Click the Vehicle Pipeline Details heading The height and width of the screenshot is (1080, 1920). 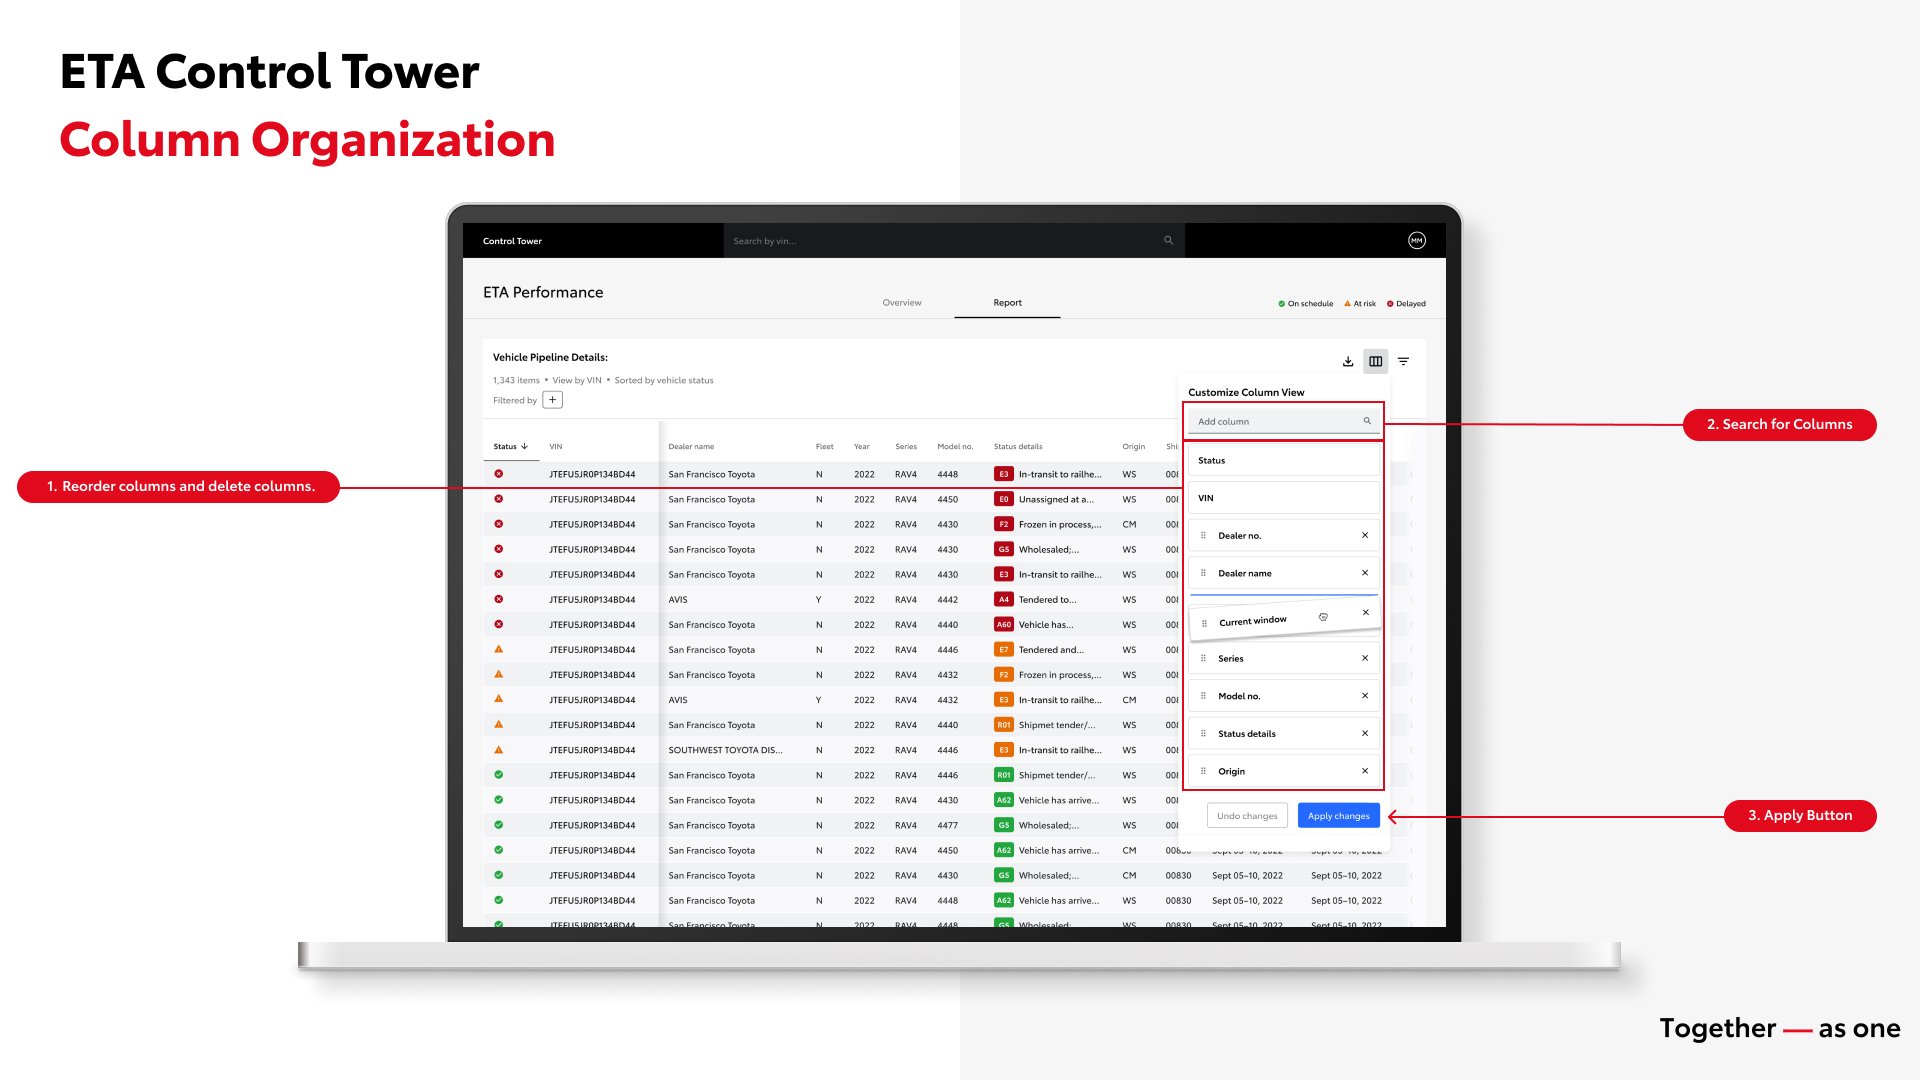(550, 358)
